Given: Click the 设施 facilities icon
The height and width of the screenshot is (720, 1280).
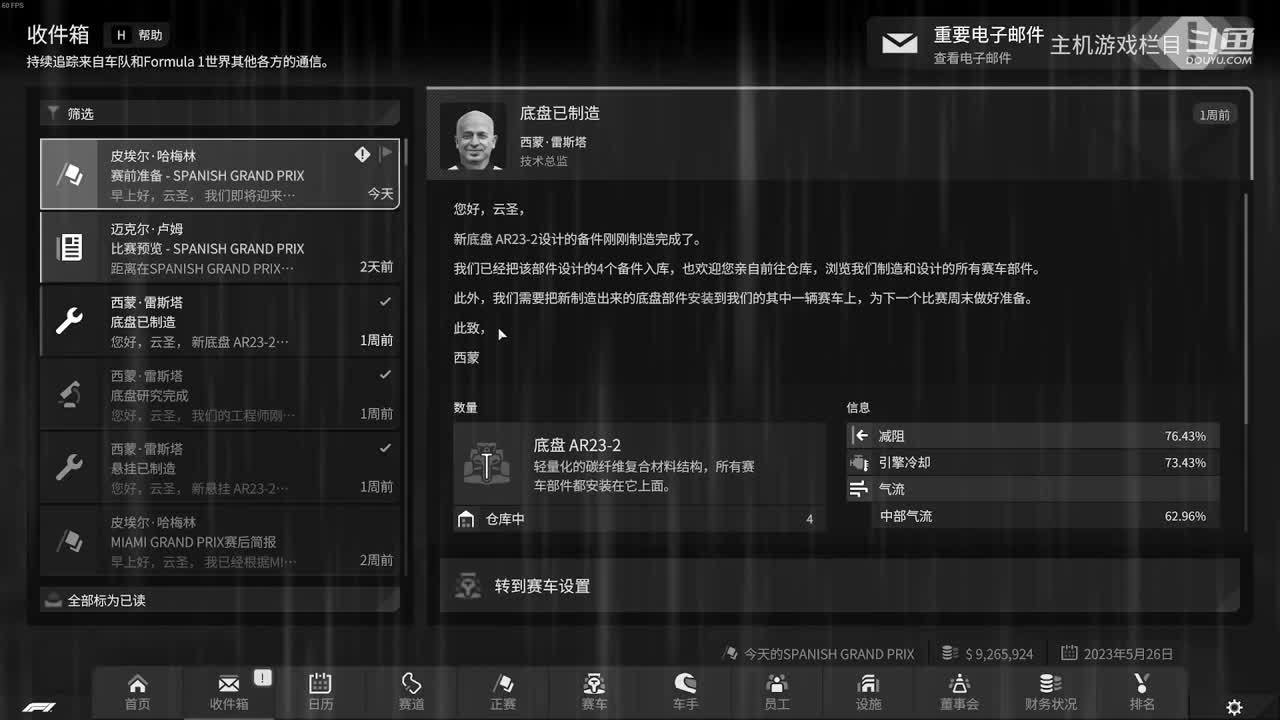Looking at the screenshot, I should [868, 683].
